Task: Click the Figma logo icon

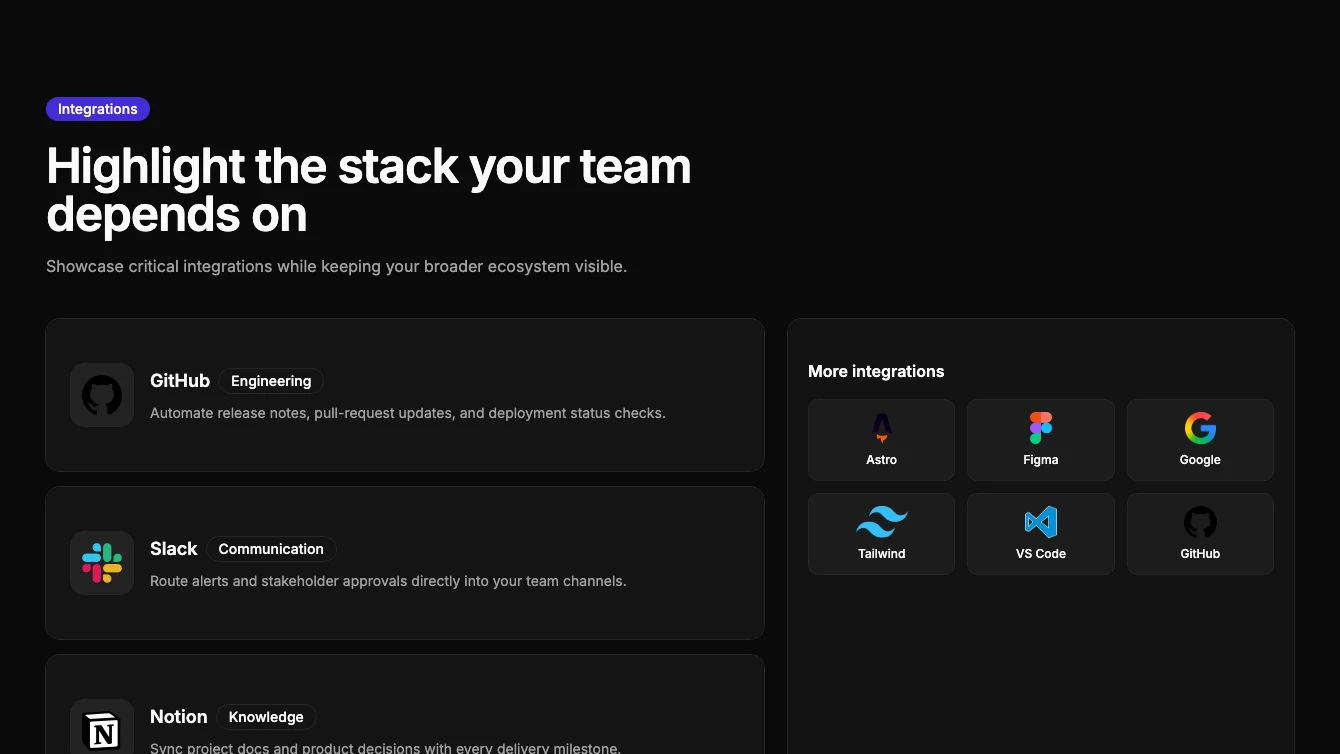Action: [x=1040, y=429]
